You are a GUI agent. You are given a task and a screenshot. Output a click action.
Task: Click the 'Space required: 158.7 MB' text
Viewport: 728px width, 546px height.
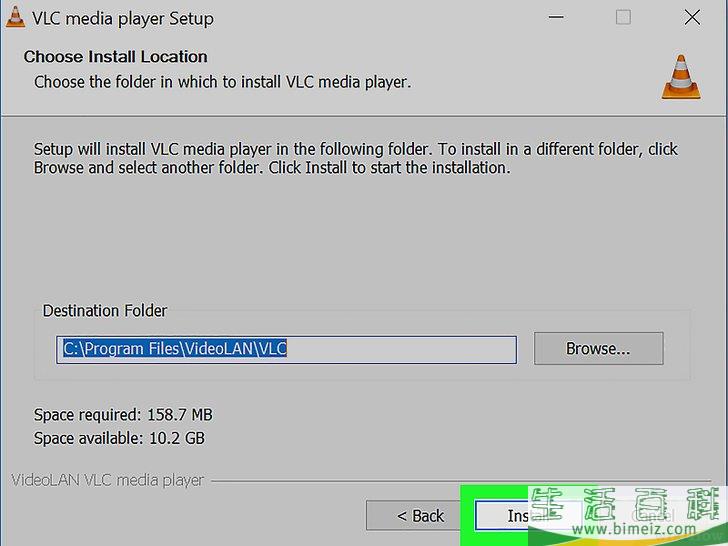coord(123,415)
